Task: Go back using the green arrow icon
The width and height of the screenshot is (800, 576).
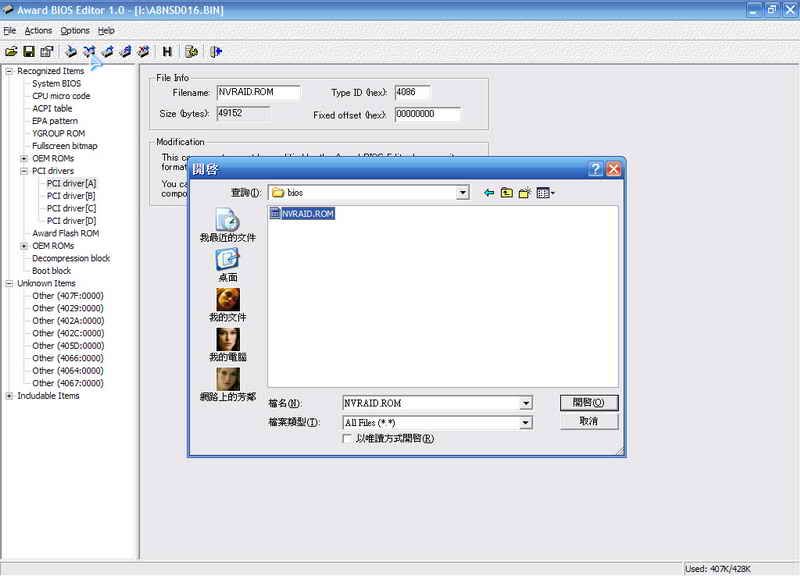Action: tap(489, 193)
